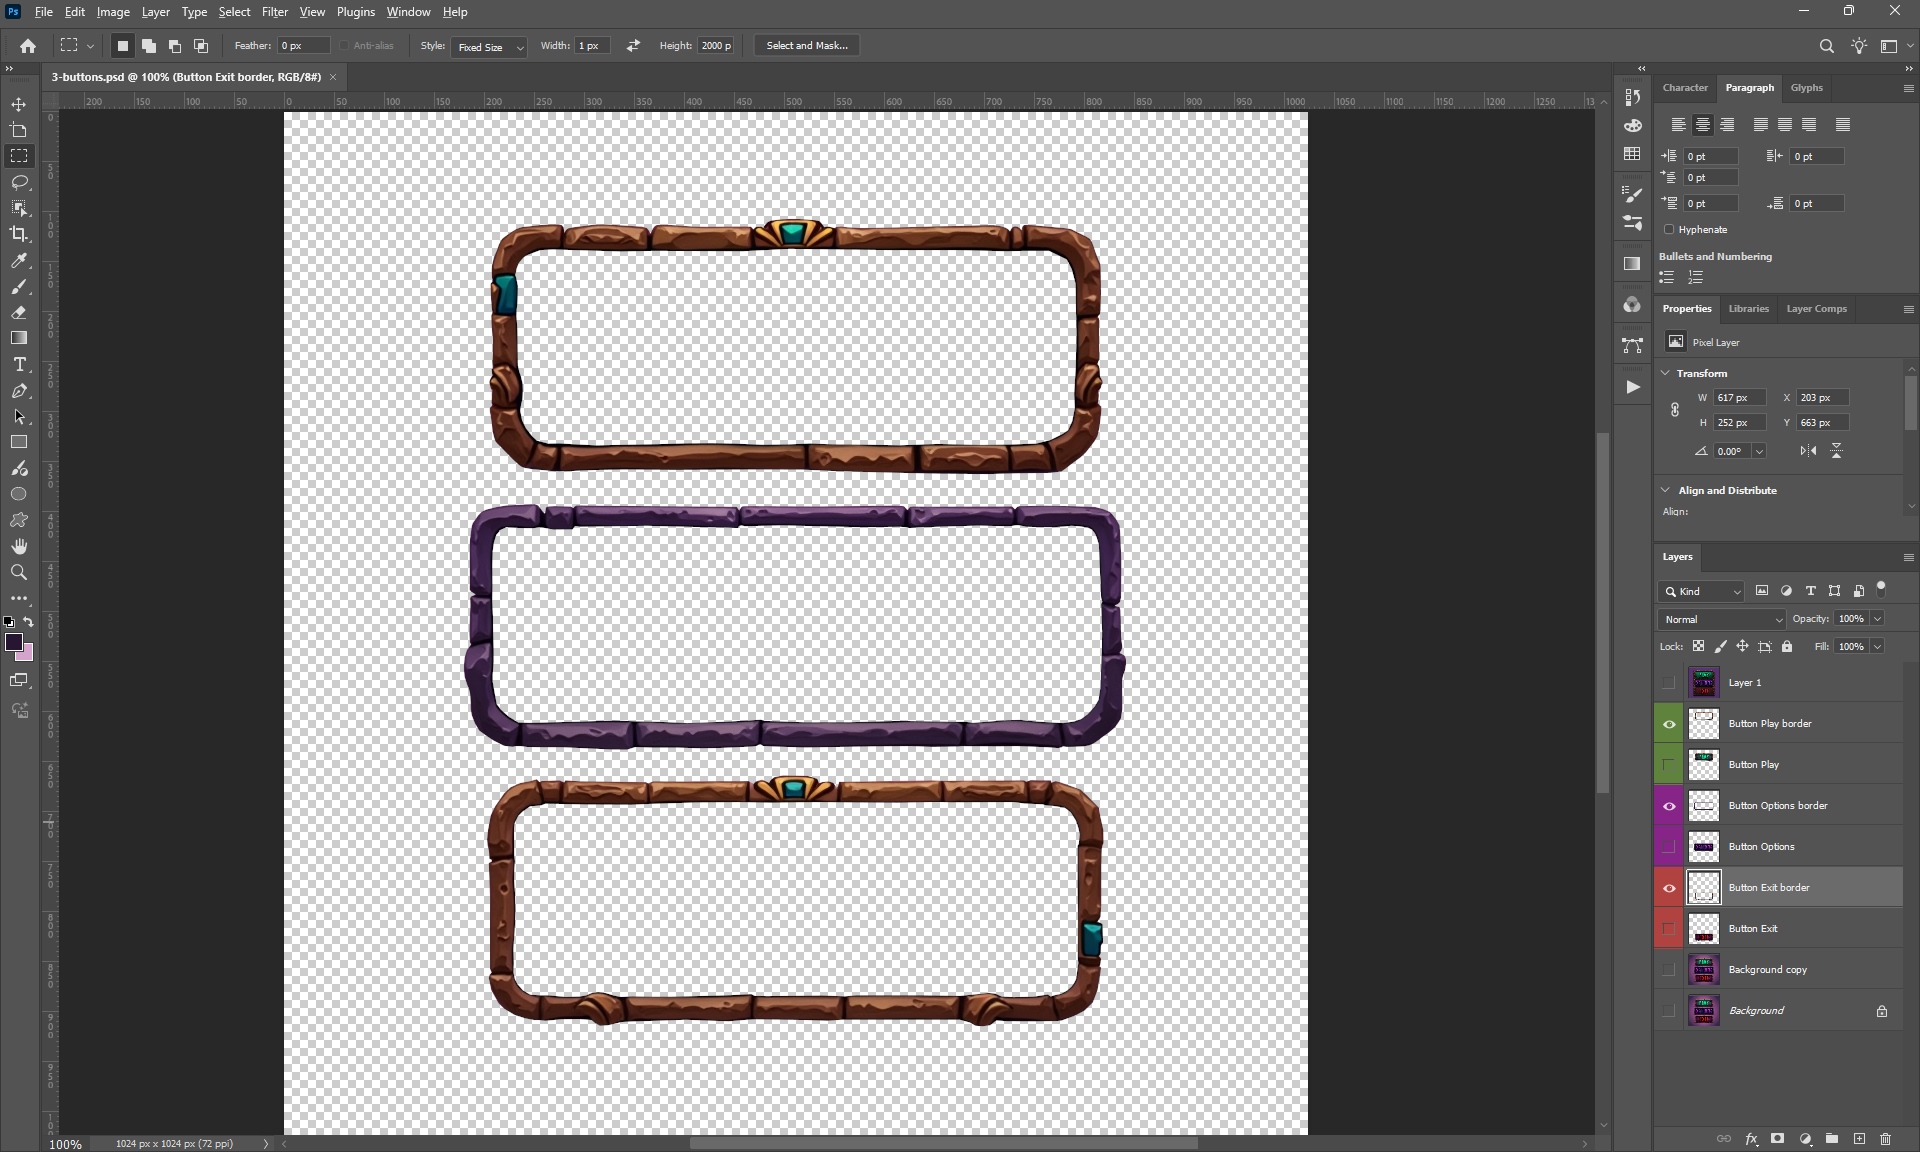Hide the Button Play border layer
The image size is (1920, 1152).
tap(1669, 724)
